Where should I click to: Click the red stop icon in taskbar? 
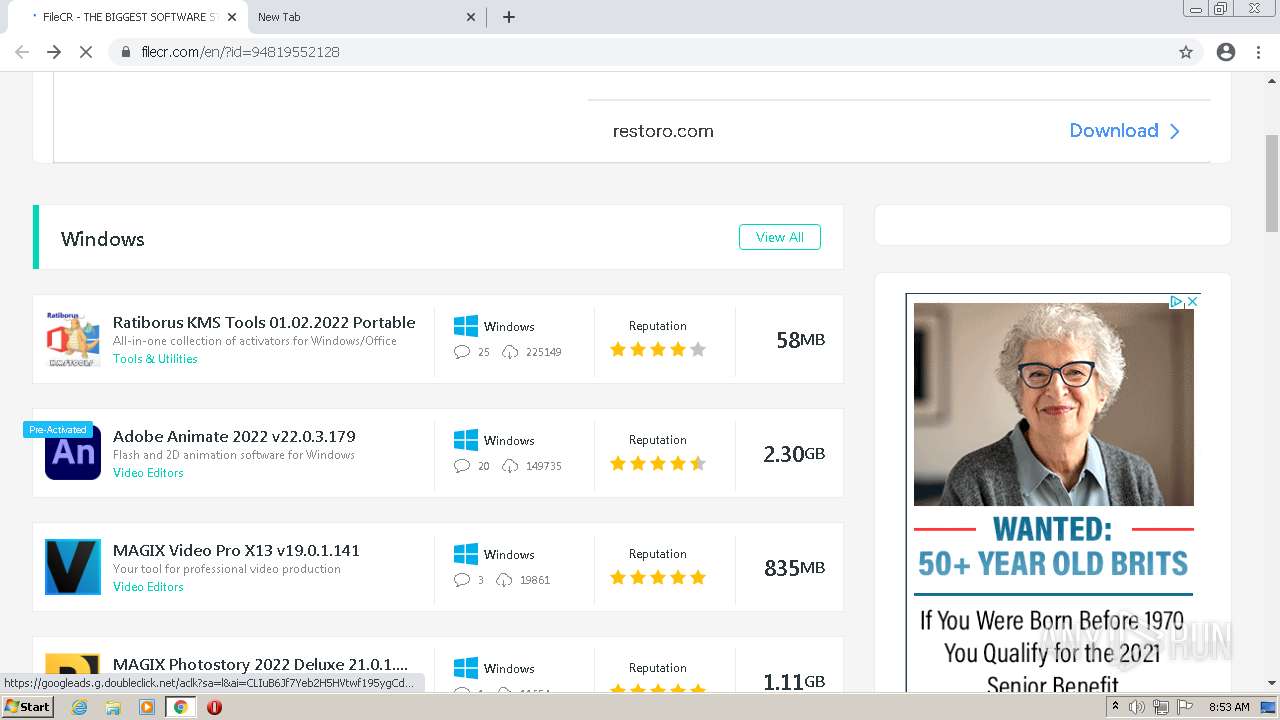214,707
